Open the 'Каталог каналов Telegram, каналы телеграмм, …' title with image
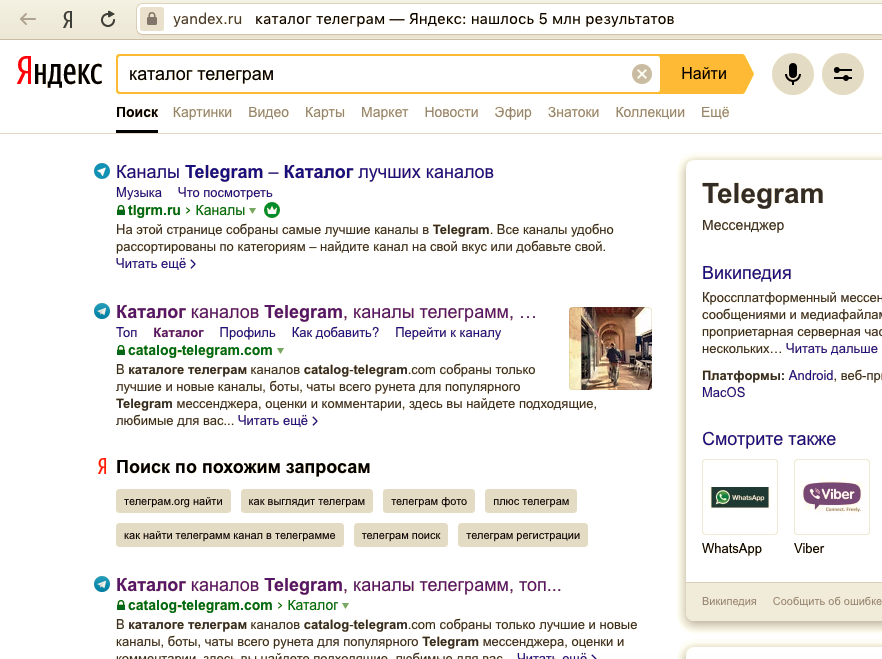 pyautogui.click(x=326, y=312)
